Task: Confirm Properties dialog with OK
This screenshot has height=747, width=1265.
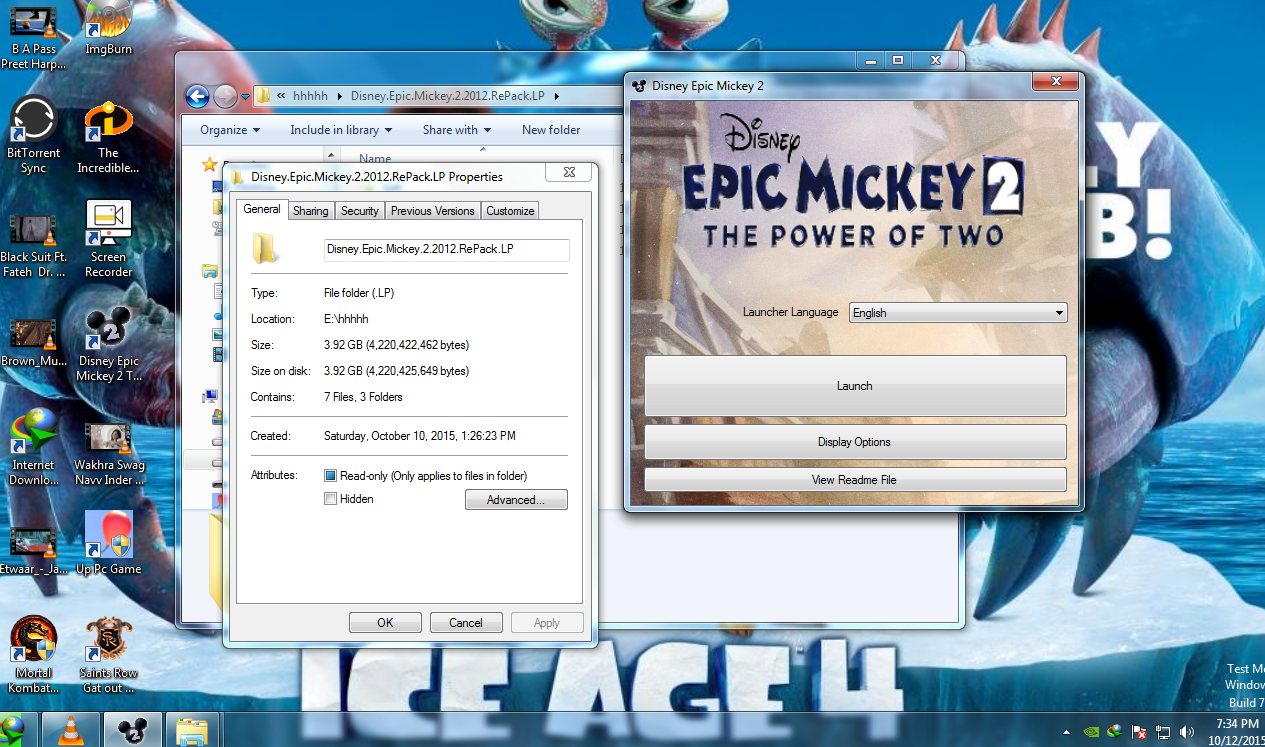Action: [x=385, y=622]
